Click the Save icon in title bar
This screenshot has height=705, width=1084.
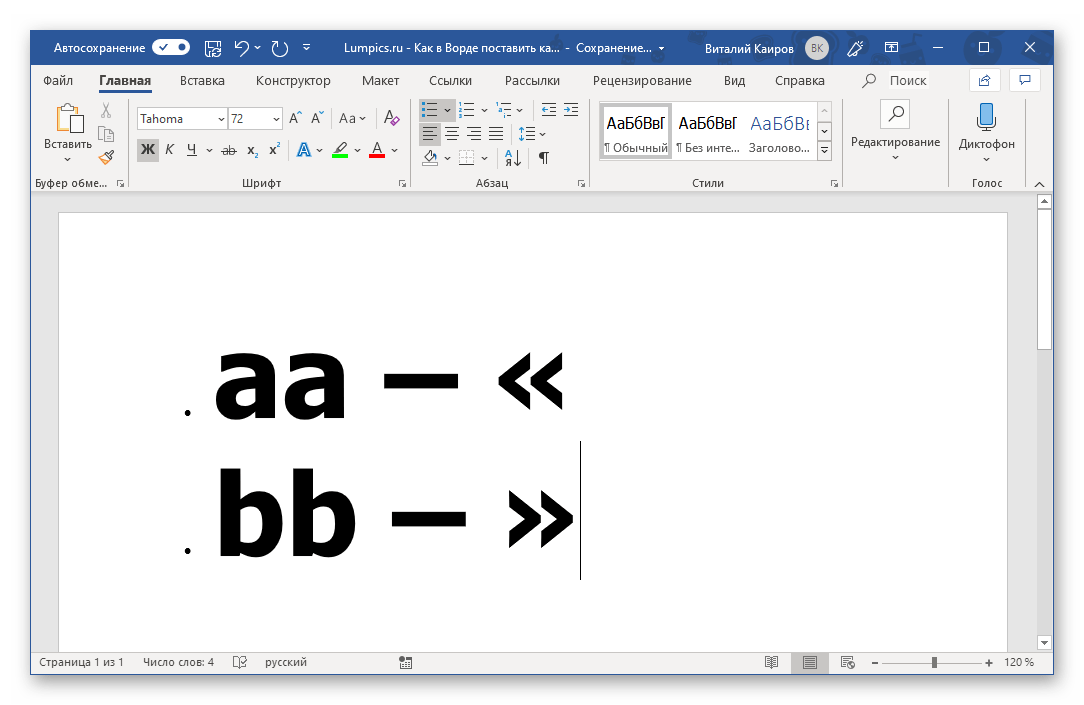(x=213, y=48)
